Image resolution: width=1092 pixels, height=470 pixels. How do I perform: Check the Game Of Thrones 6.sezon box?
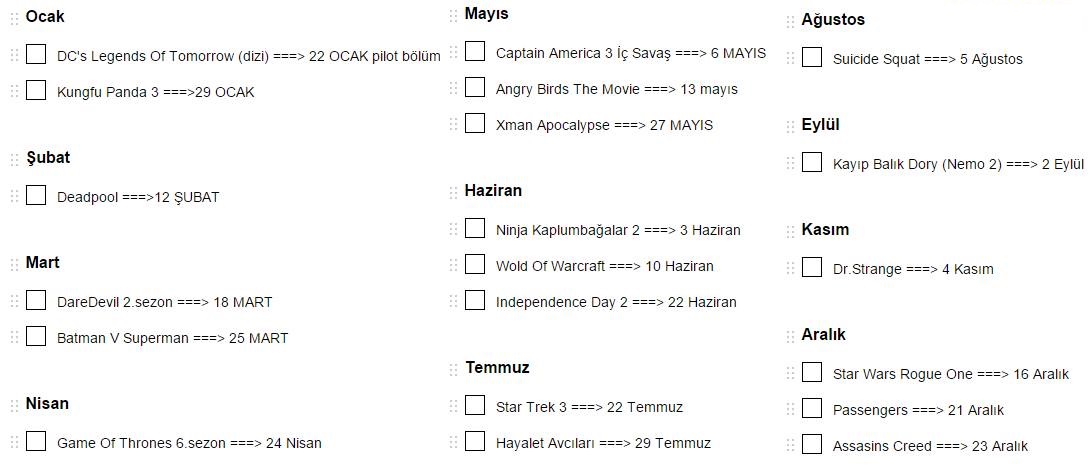(x=36, y=442)
